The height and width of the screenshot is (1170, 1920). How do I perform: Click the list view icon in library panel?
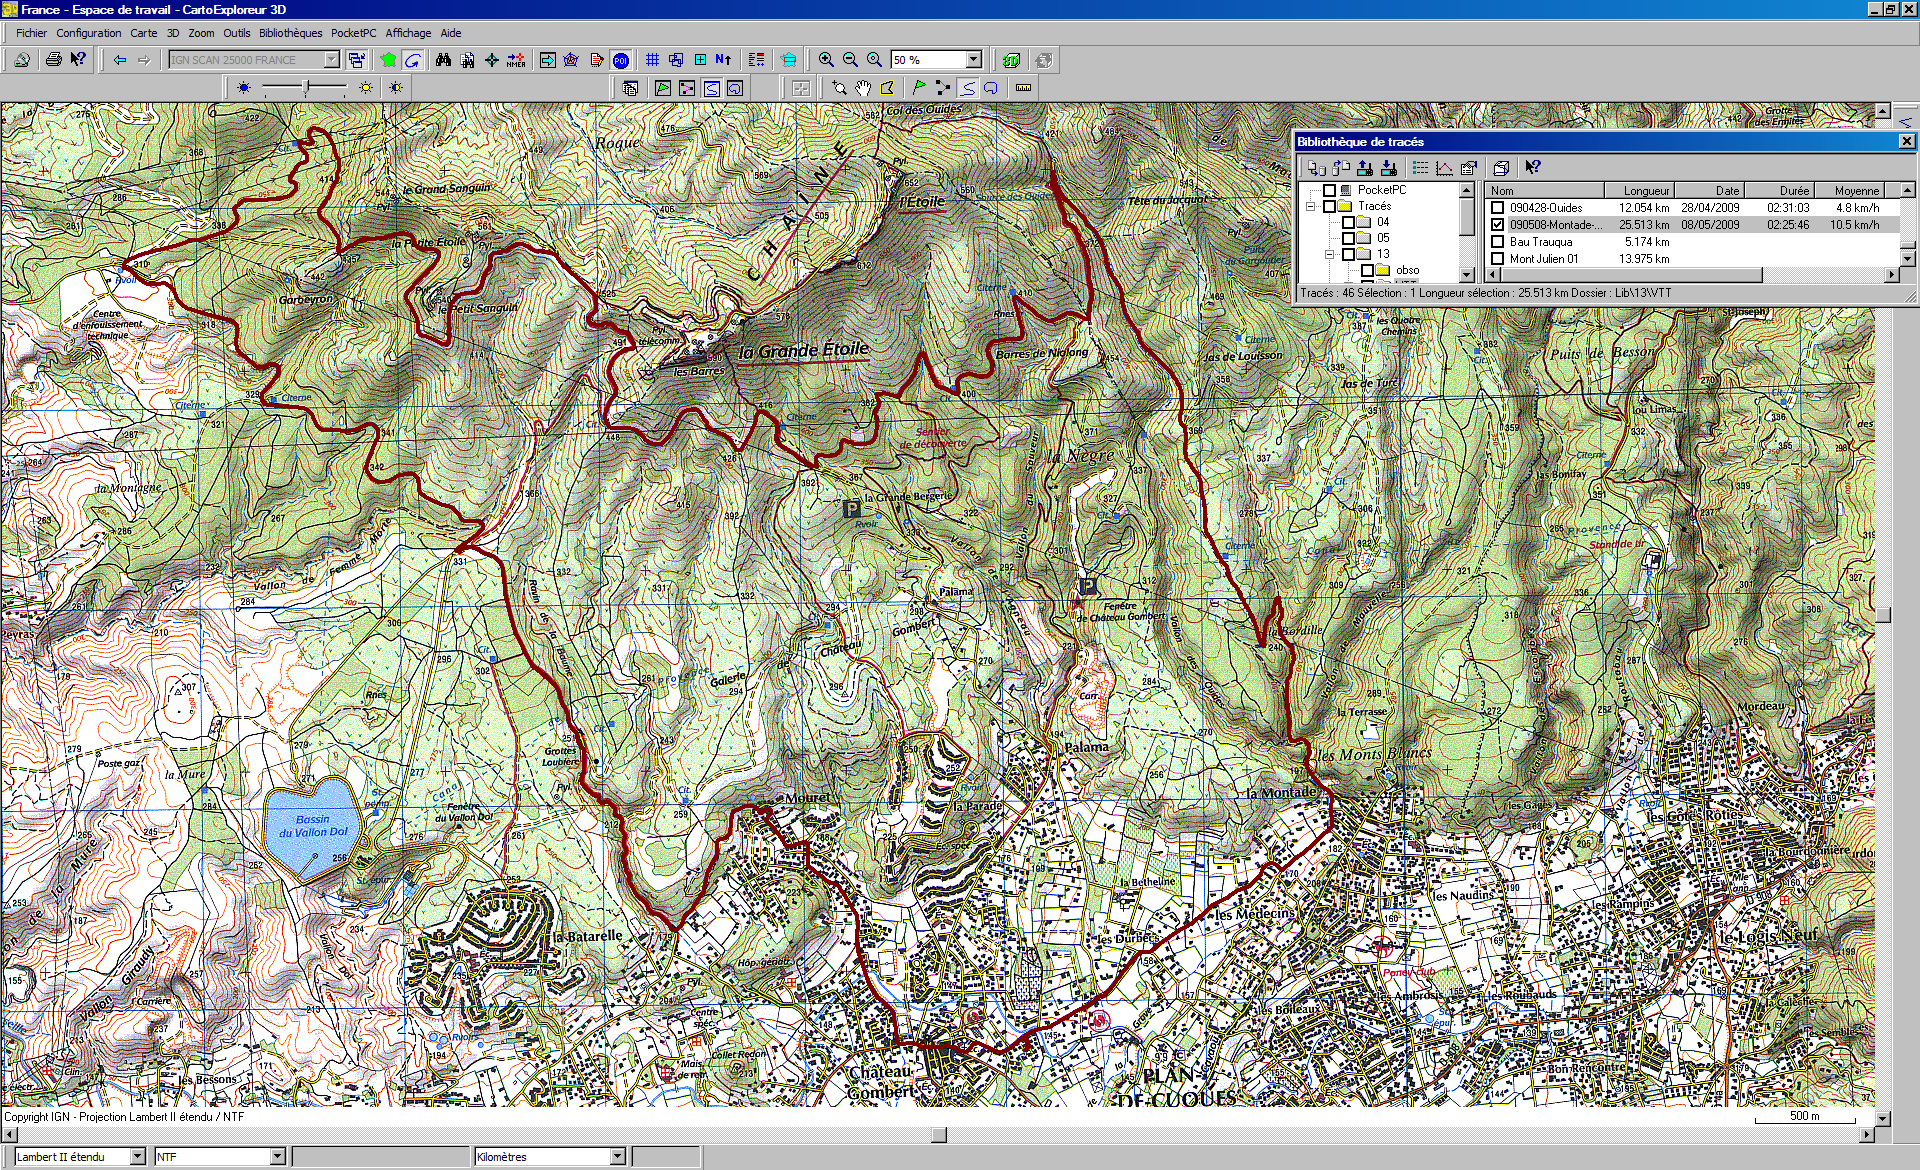point(1420,168)
